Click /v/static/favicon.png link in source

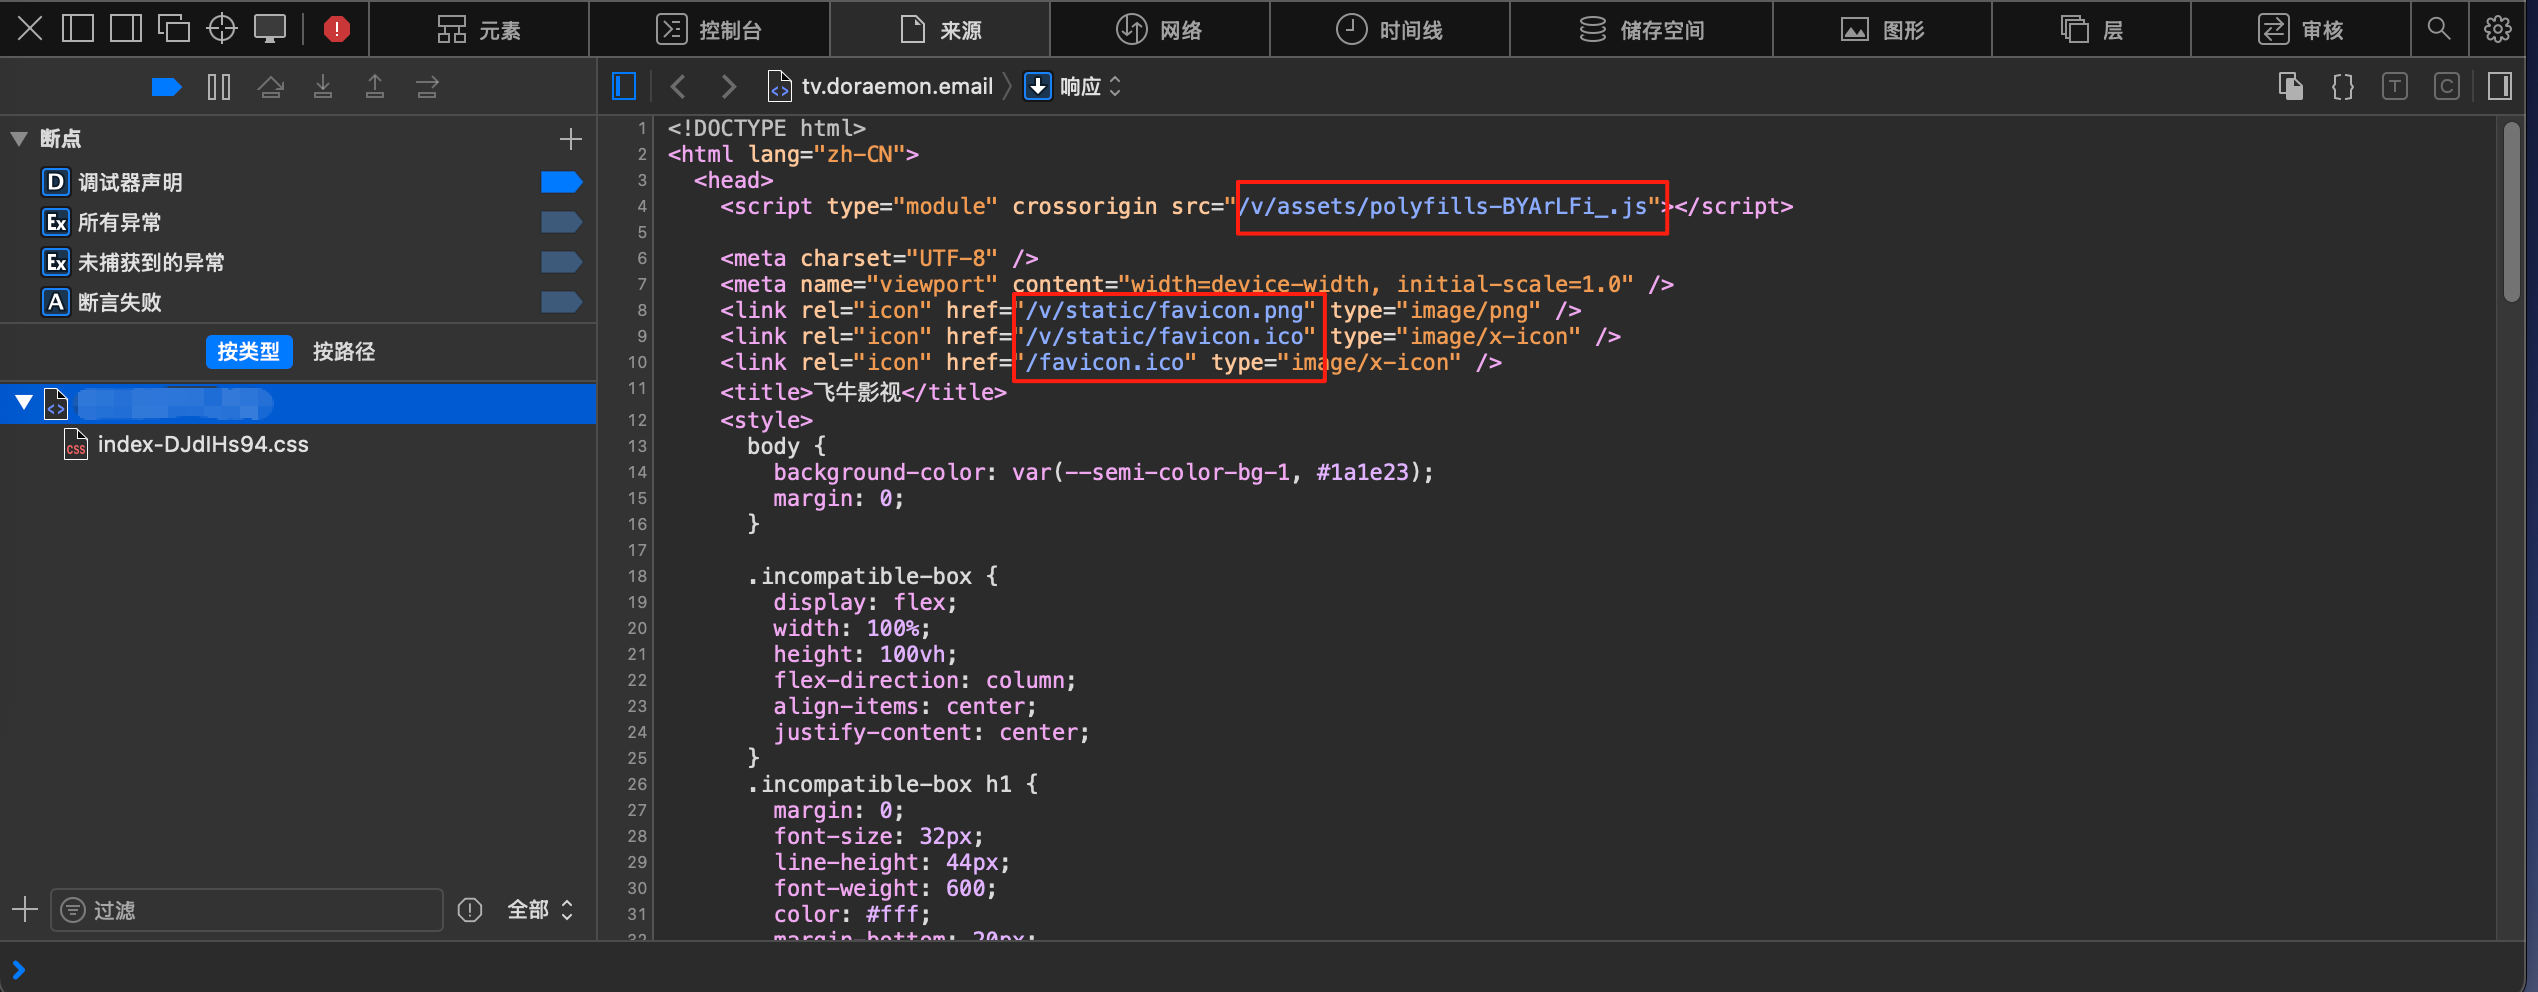coord(1170,310)
